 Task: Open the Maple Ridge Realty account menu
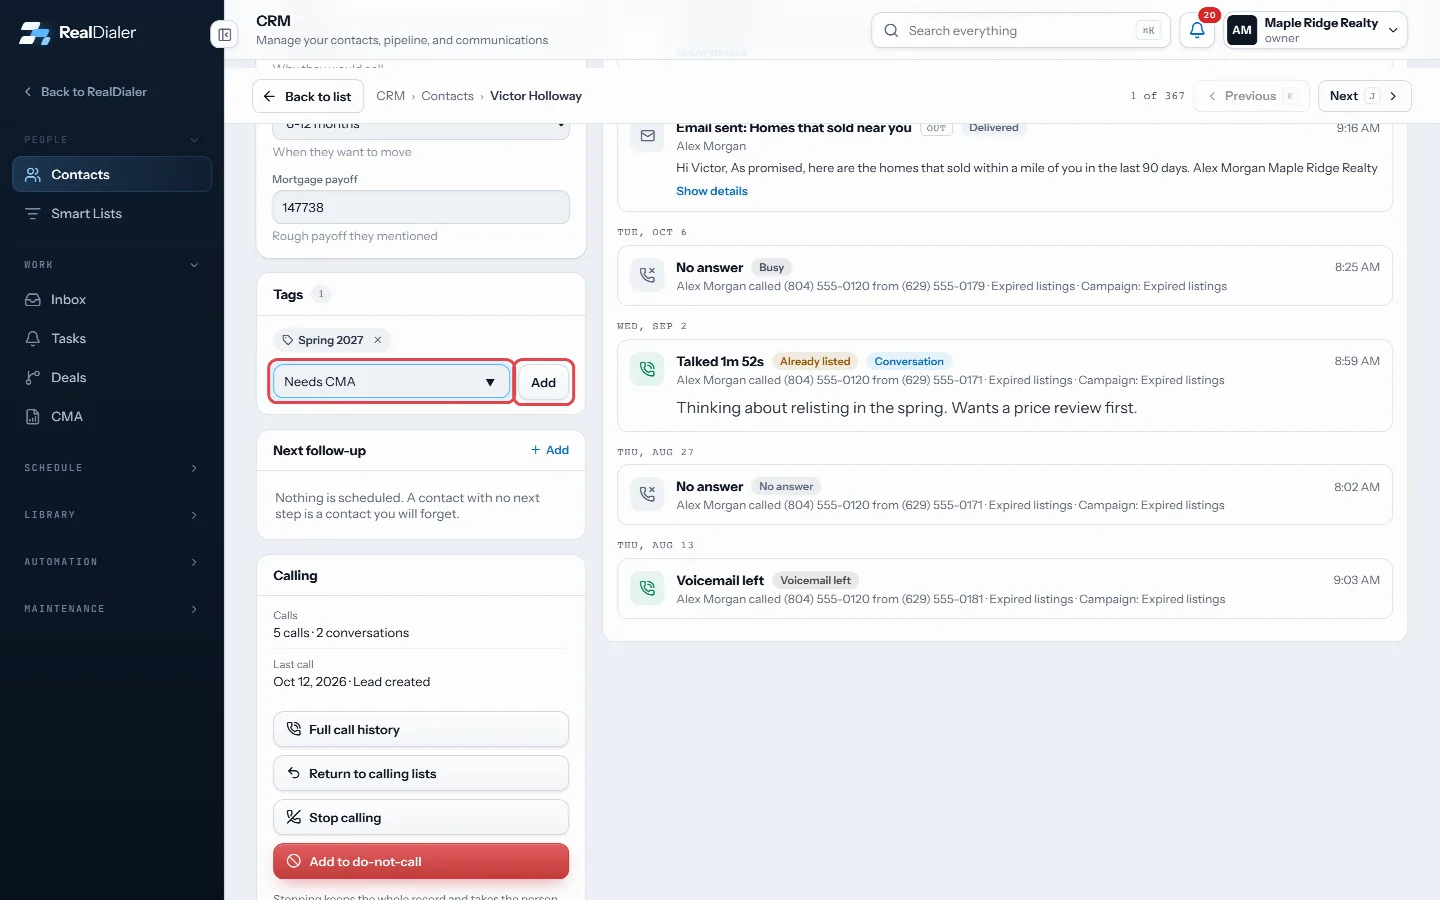click(x=1316, y=30)
